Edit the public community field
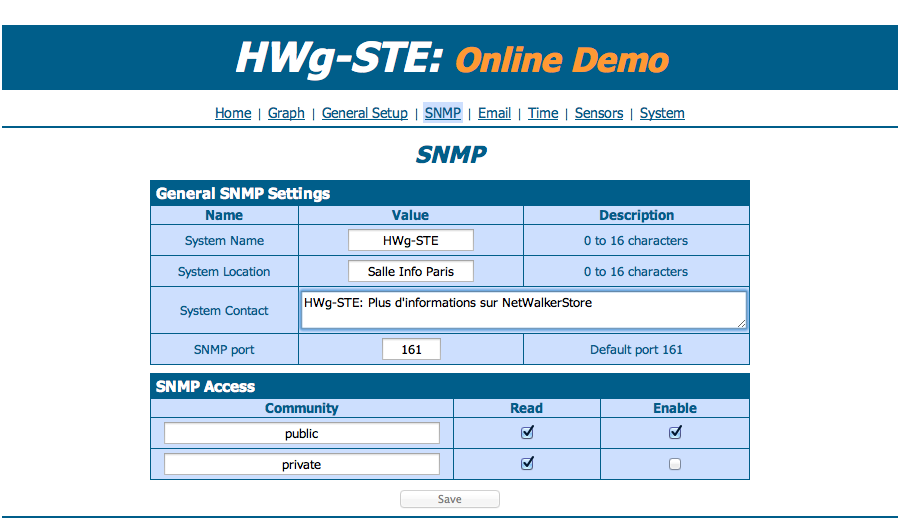 coord(302,433)
